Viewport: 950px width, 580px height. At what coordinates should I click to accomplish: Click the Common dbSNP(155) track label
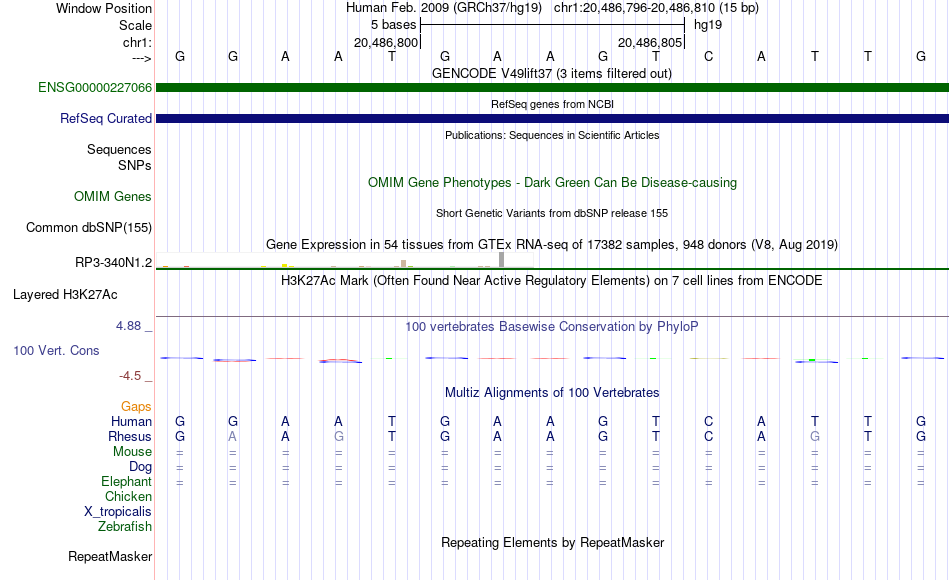point(88,227)
